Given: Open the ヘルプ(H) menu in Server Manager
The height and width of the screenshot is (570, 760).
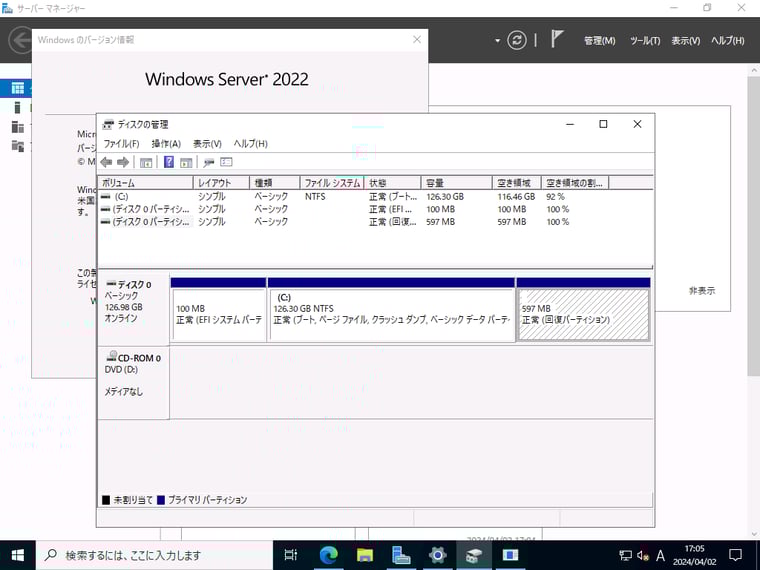Looking at the screenshot, I should coord(728,41).
